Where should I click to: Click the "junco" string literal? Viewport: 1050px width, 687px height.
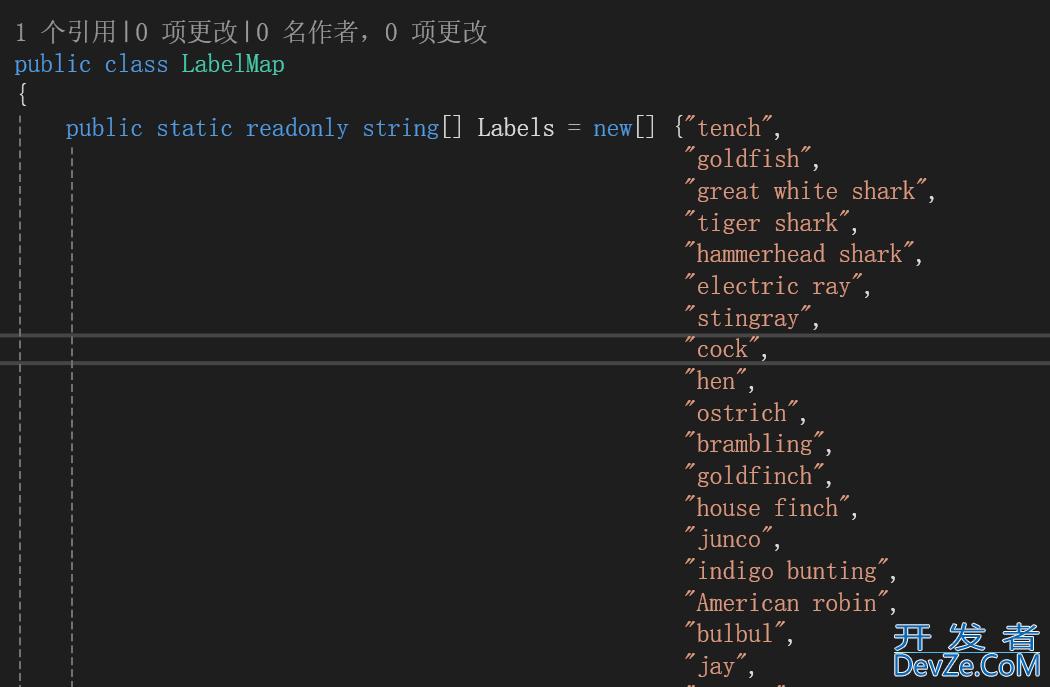[729, 540]
